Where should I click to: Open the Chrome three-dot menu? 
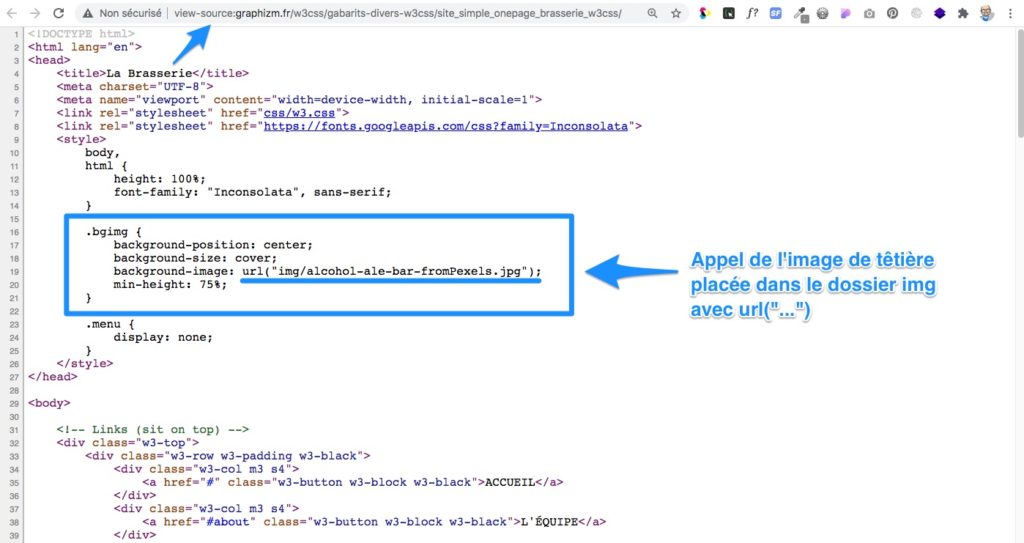[x=1010, y=13]
